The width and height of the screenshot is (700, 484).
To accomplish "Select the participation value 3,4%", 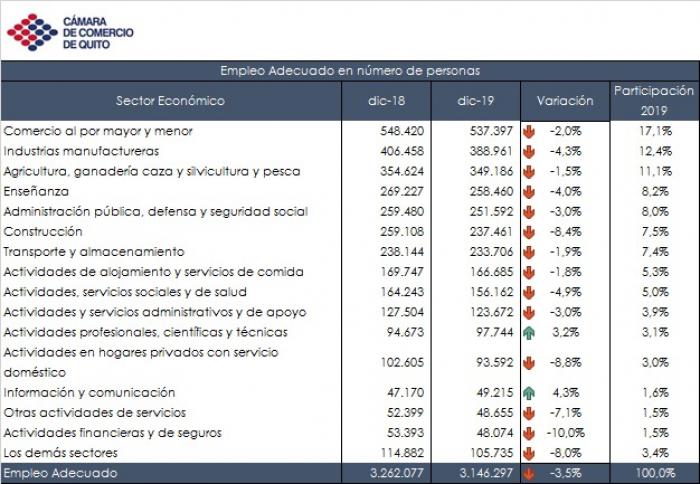I will [x=655, y=453].
